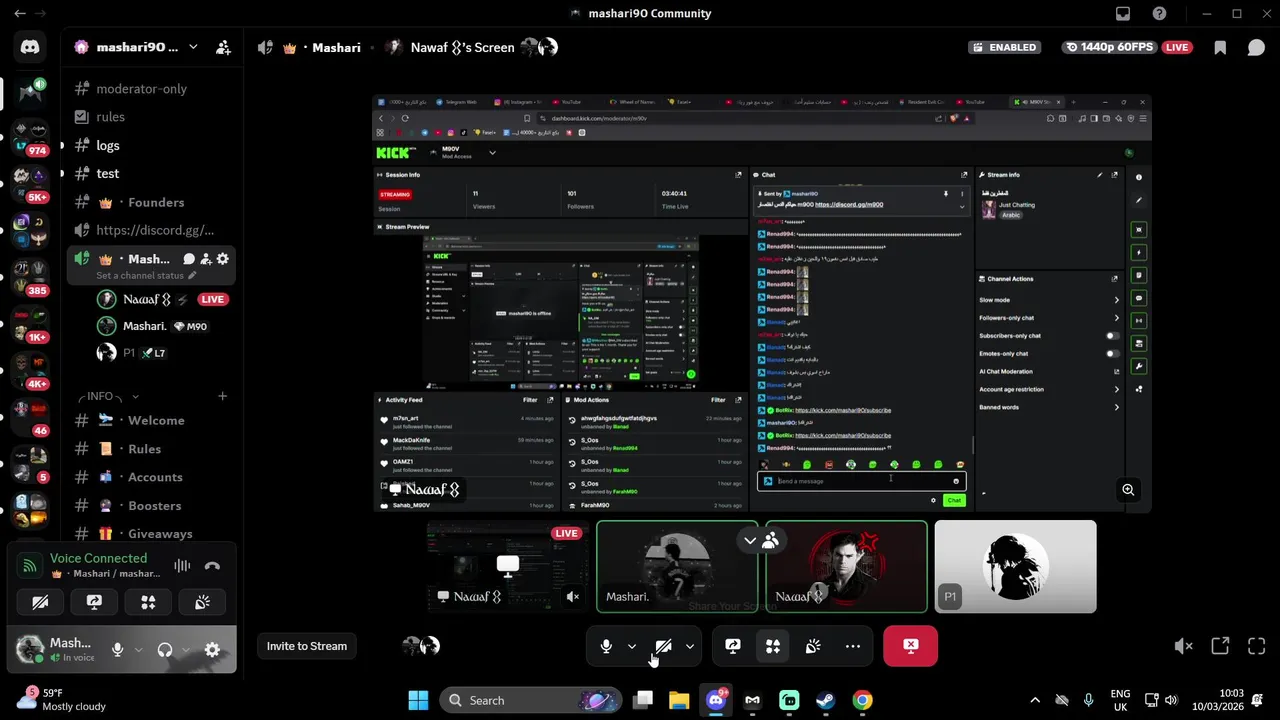This screenshot has height=720, width=1280.
Task: Open more options in call controls
Action: coord(853,646)
